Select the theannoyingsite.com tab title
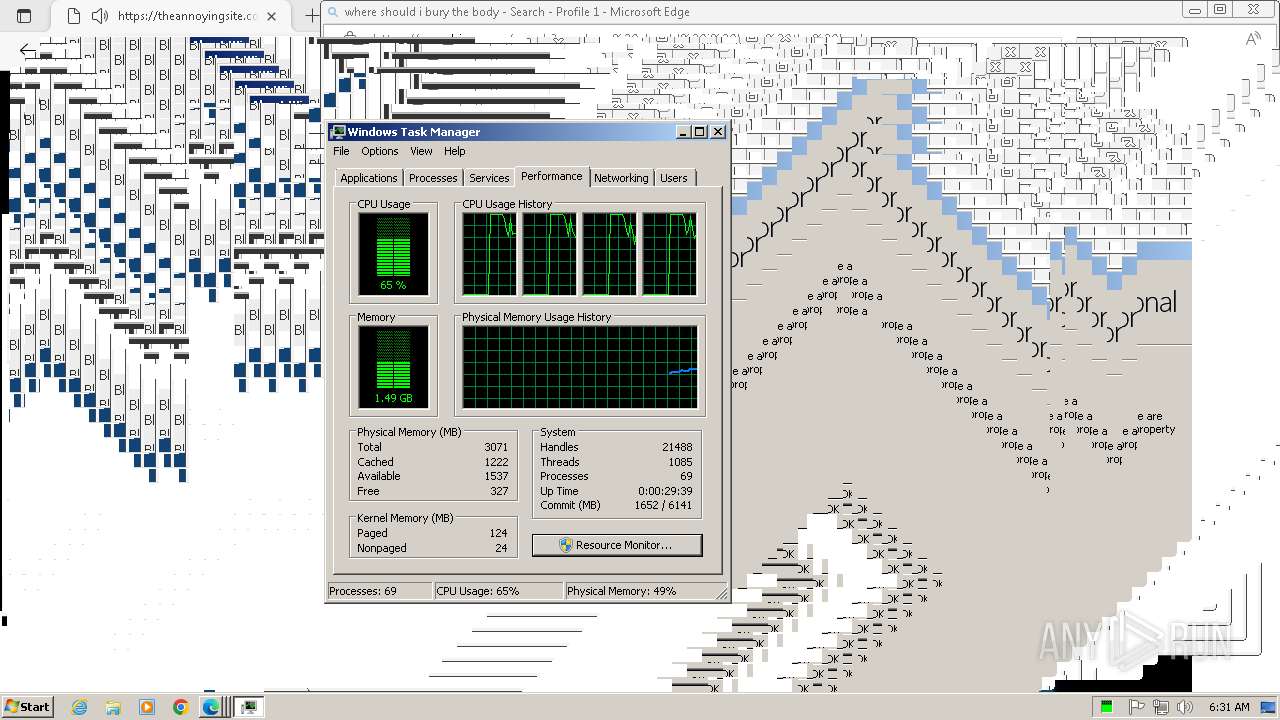The width and height of the screenshot is (1280, 720). (x=187, y=16)
